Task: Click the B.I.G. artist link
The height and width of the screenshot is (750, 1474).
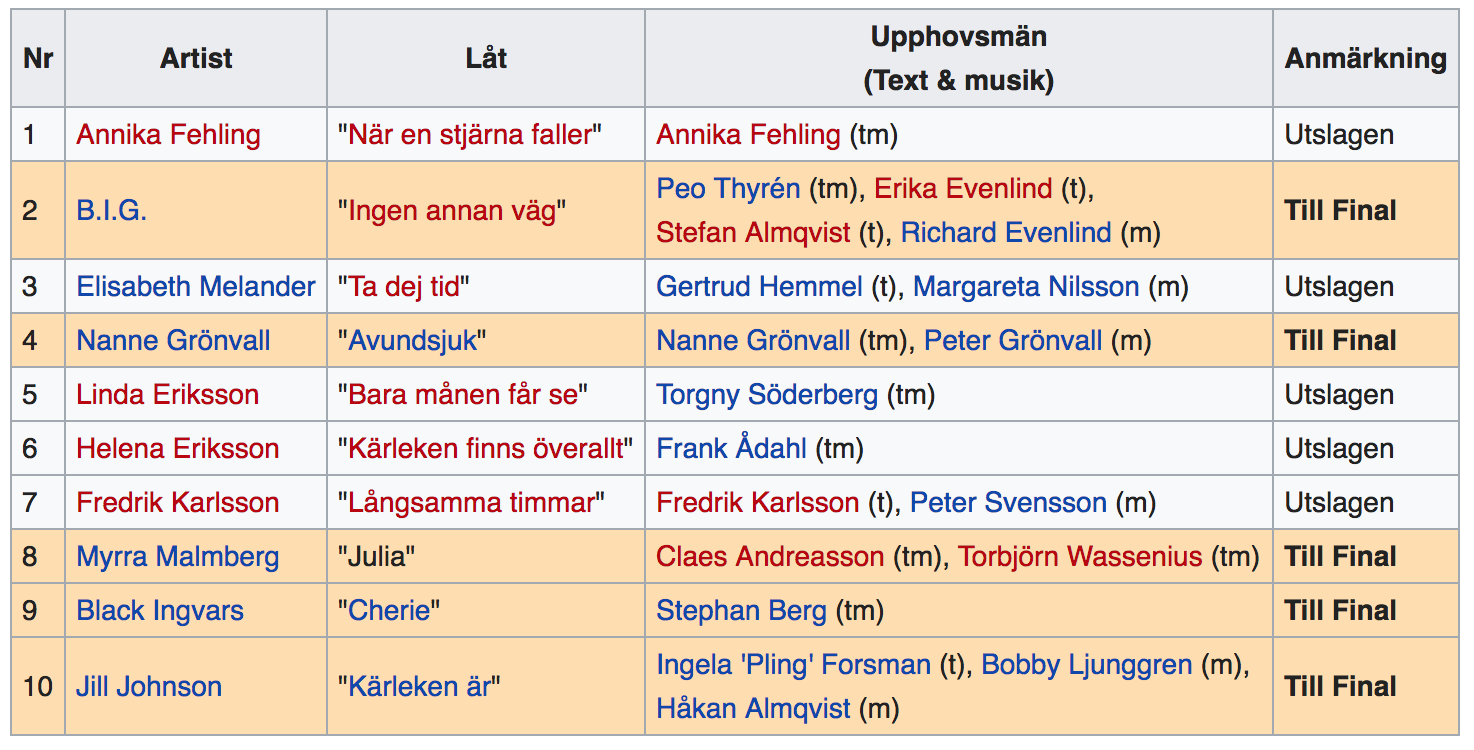Action: coord(111,211)
